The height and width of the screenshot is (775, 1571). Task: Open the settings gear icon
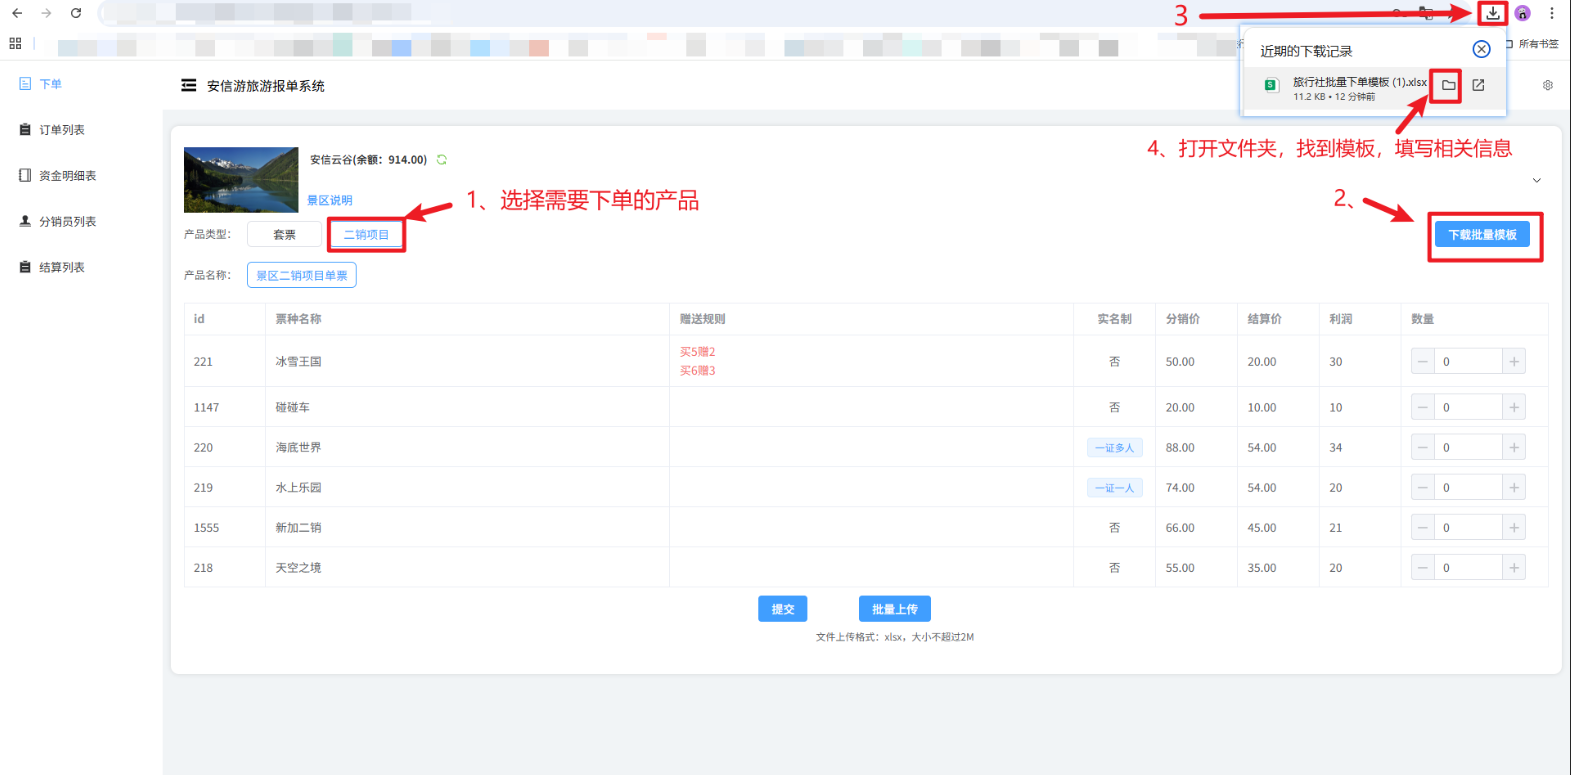(x=1548, y=85)
